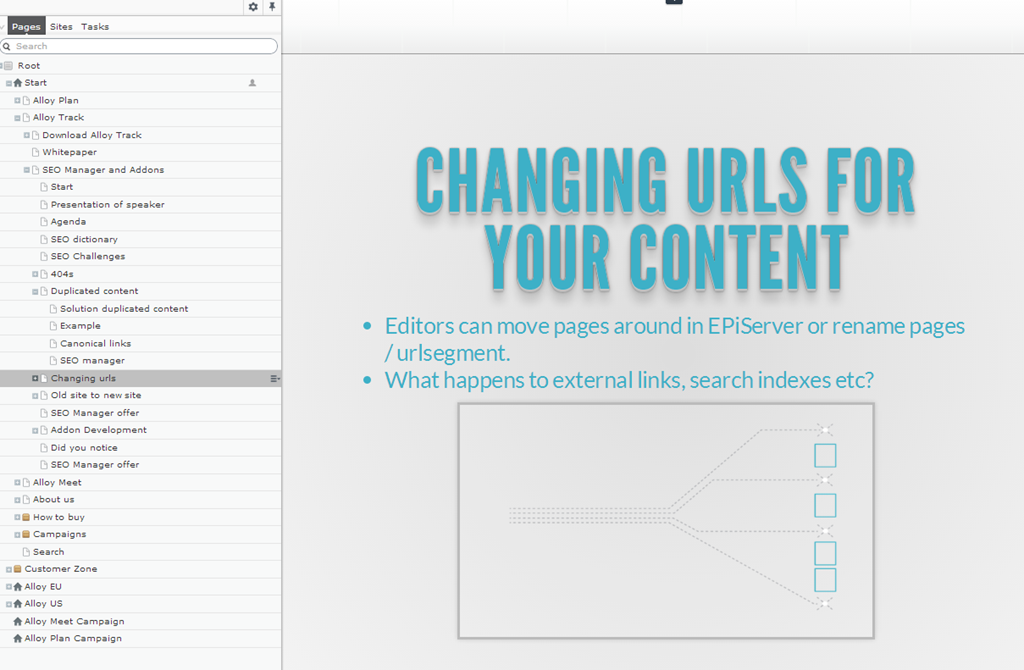Click the Search input field
The width and height of the screenshot is (1024, 670).
point(140,46)
